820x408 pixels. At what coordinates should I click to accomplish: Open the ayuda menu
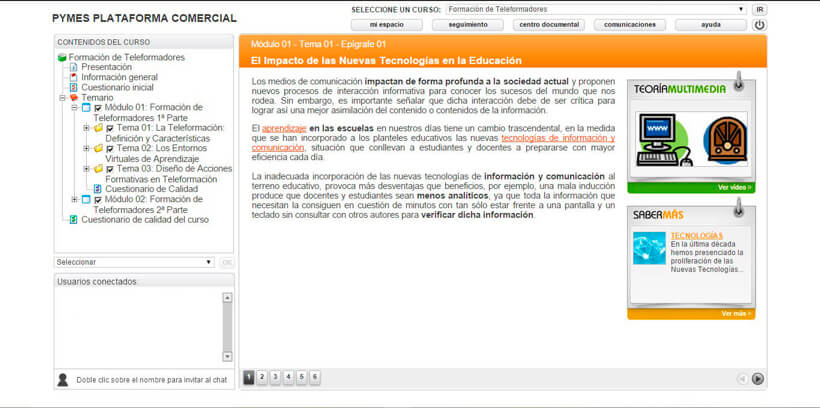(x=711, y=25)
